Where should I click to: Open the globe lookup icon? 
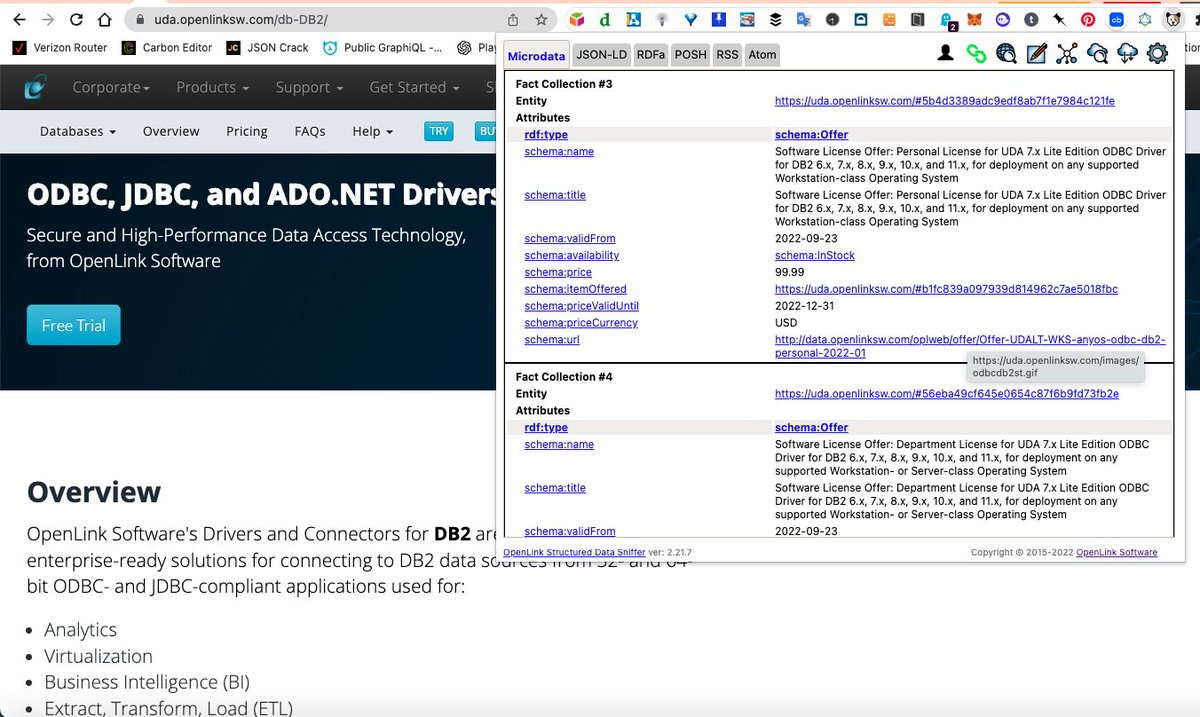click(1006, 53)
